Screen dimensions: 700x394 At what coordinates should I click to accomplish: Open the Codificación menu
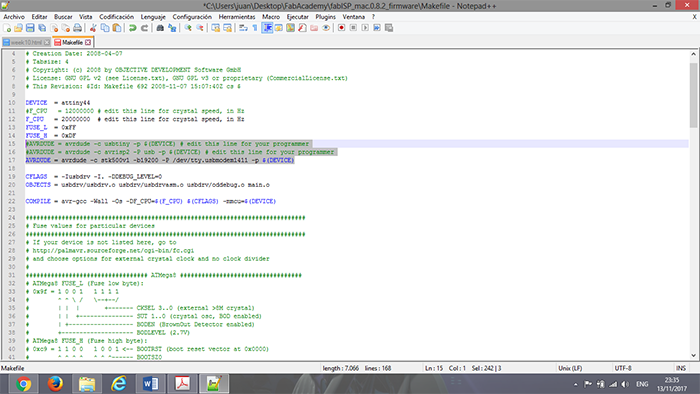coord(116,17)
